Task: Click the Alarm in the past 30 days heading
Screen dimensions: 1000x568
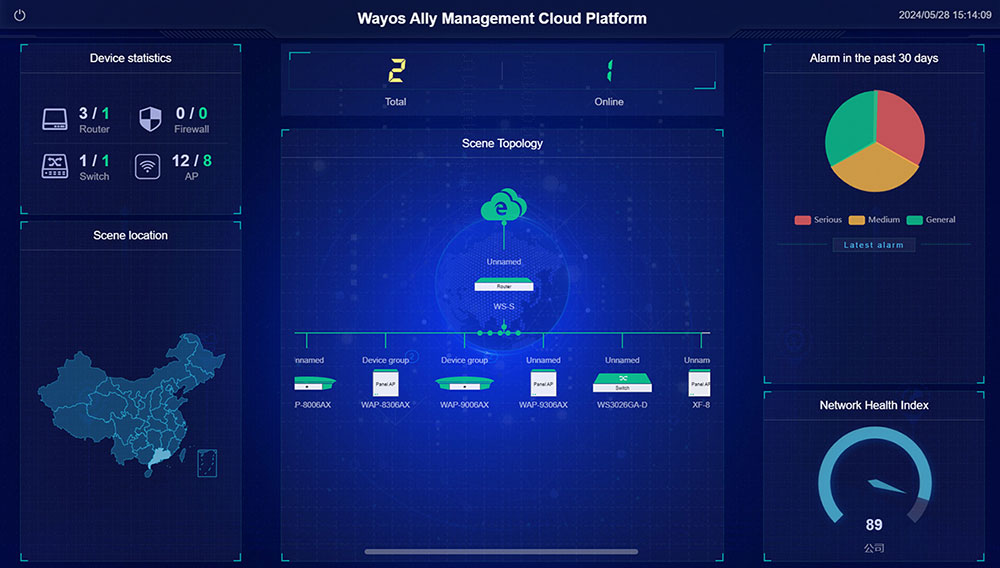Action: 874,58
